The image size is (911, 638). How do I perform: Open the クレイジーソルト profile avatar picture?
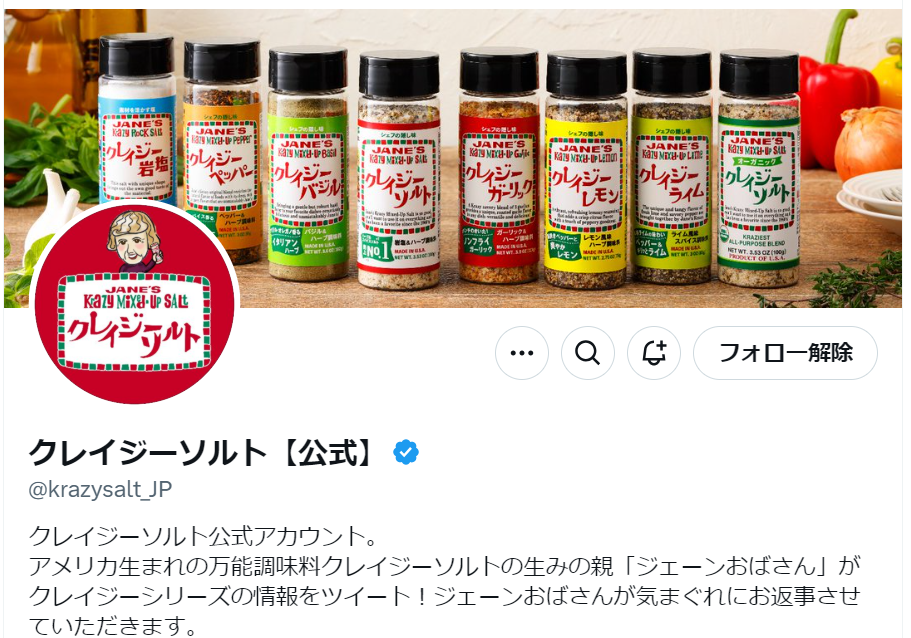coord(135,302)
